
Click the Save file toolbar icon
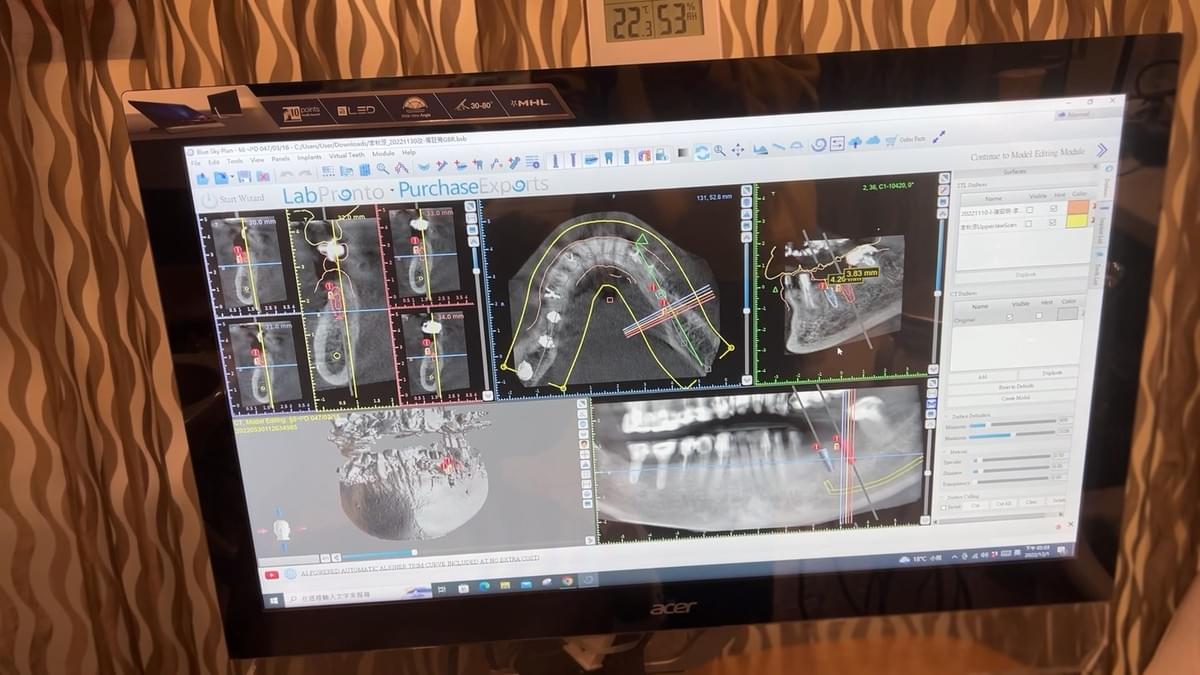point(245,176)
